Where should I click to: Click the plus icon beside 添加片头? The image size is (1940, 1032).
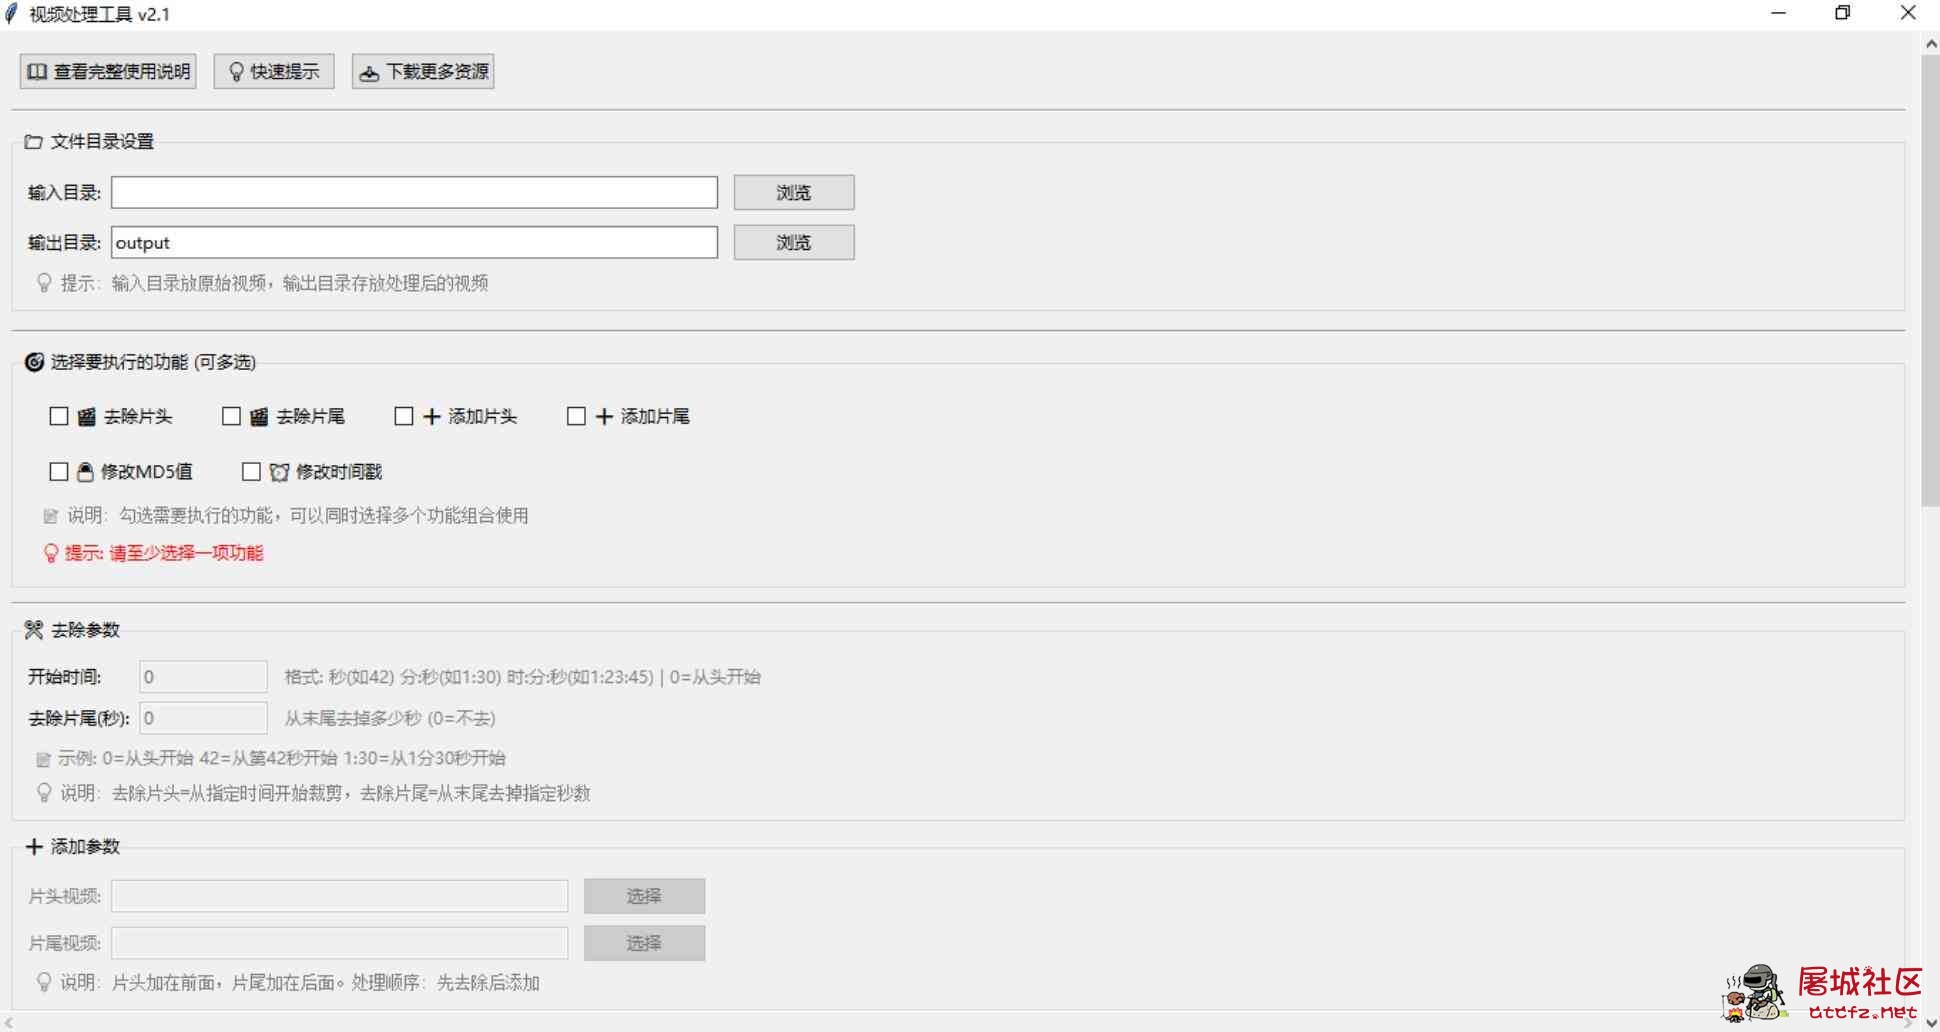tap(432, 417)
